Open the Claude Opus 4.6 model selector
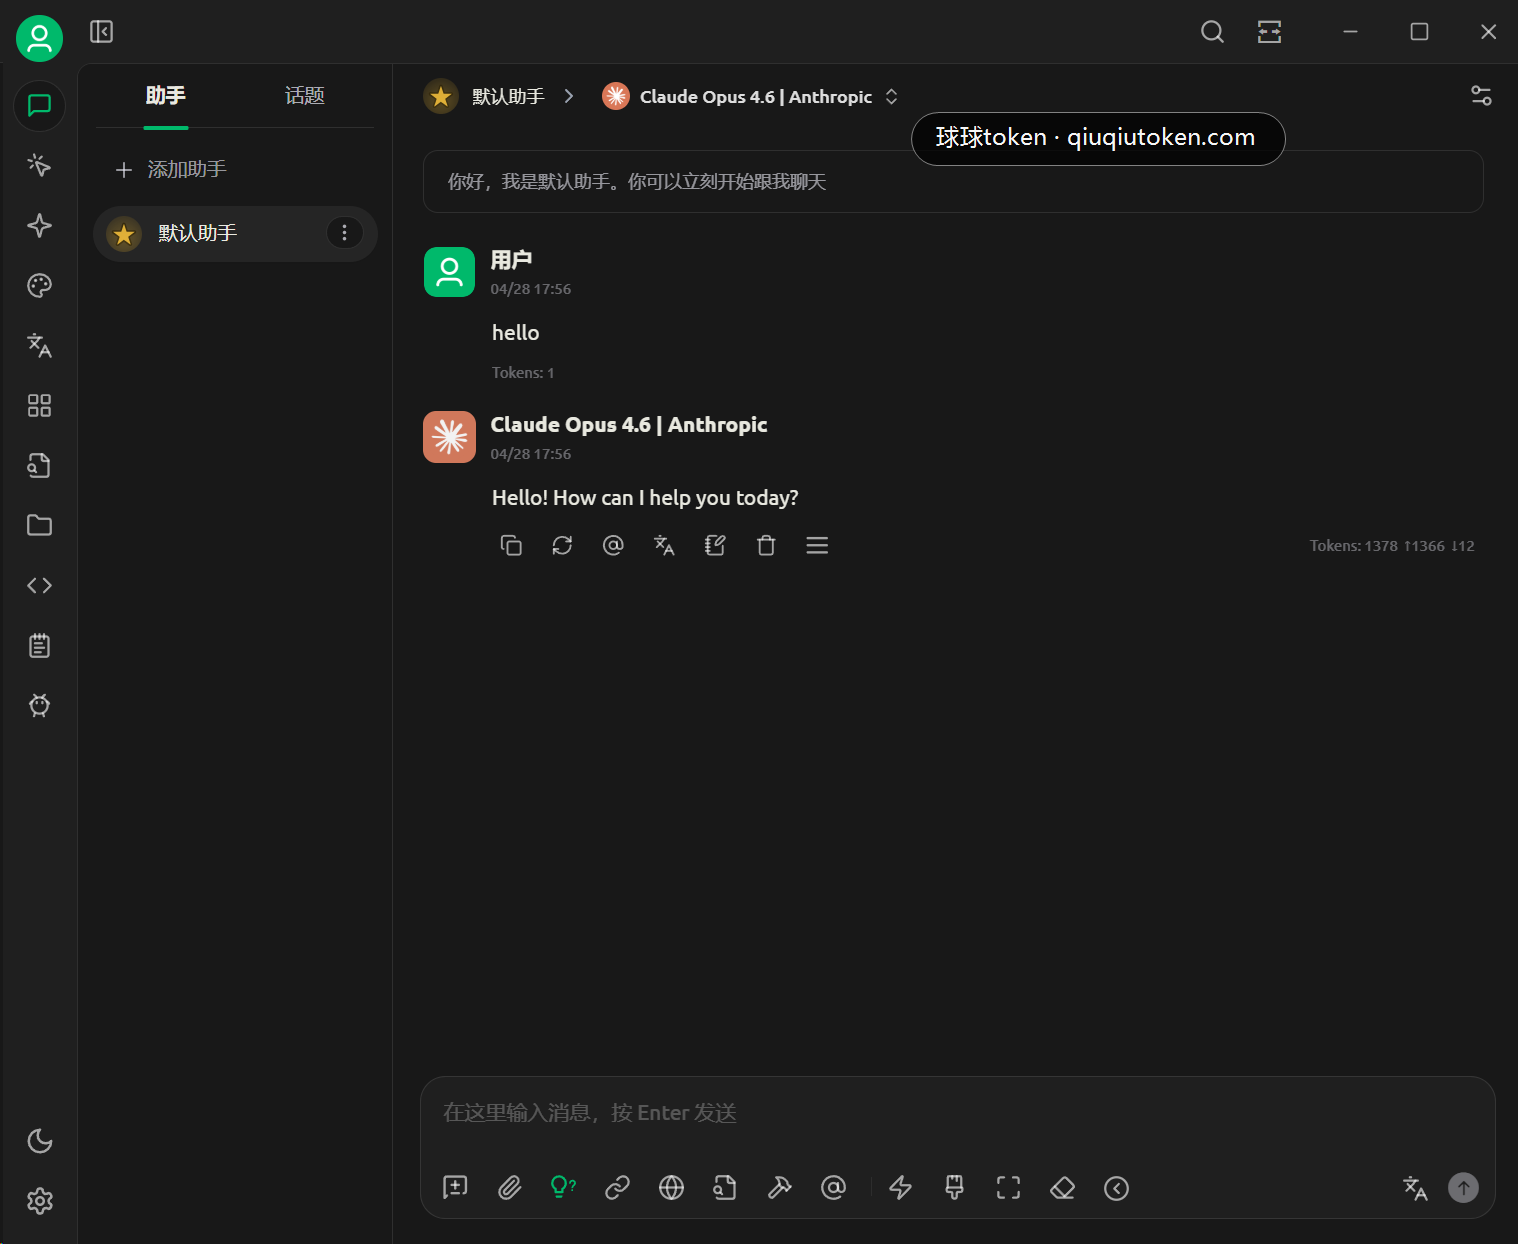1518x1244 pixels. (x=750, y=96)
